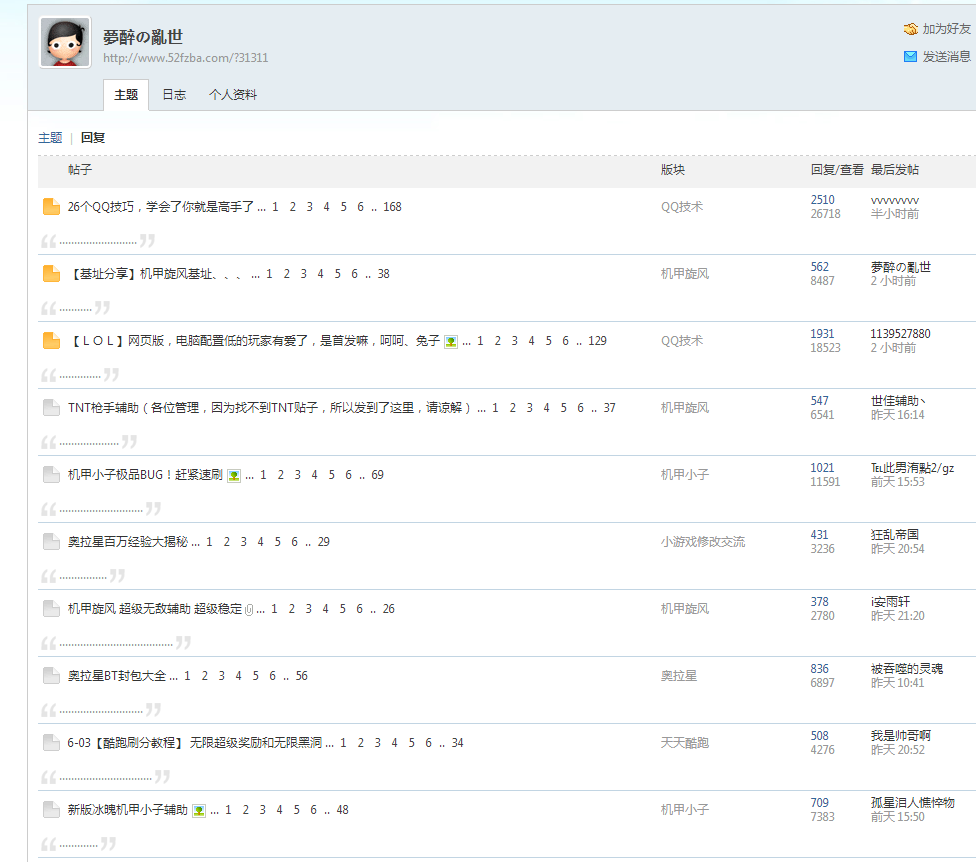
Task: Click image attachment icon on LOL网页版 thread
Action: [x=451, y=342]
